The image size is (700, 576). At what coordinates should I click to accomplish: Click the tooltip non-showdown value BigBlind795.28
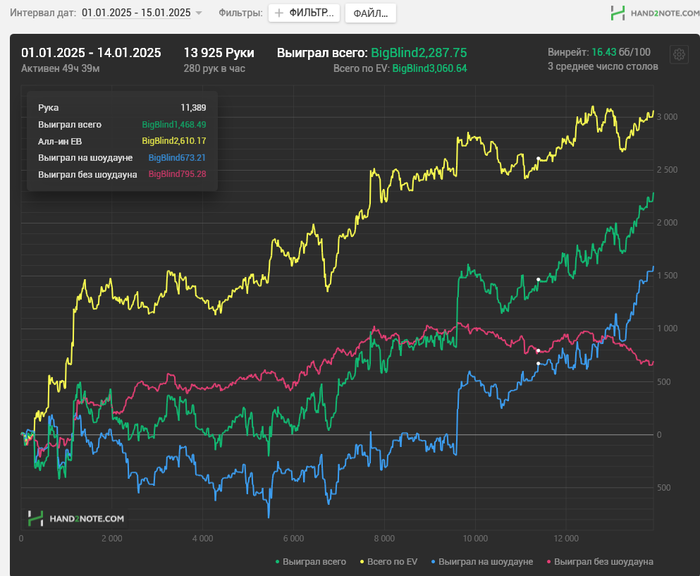(177, 174)
